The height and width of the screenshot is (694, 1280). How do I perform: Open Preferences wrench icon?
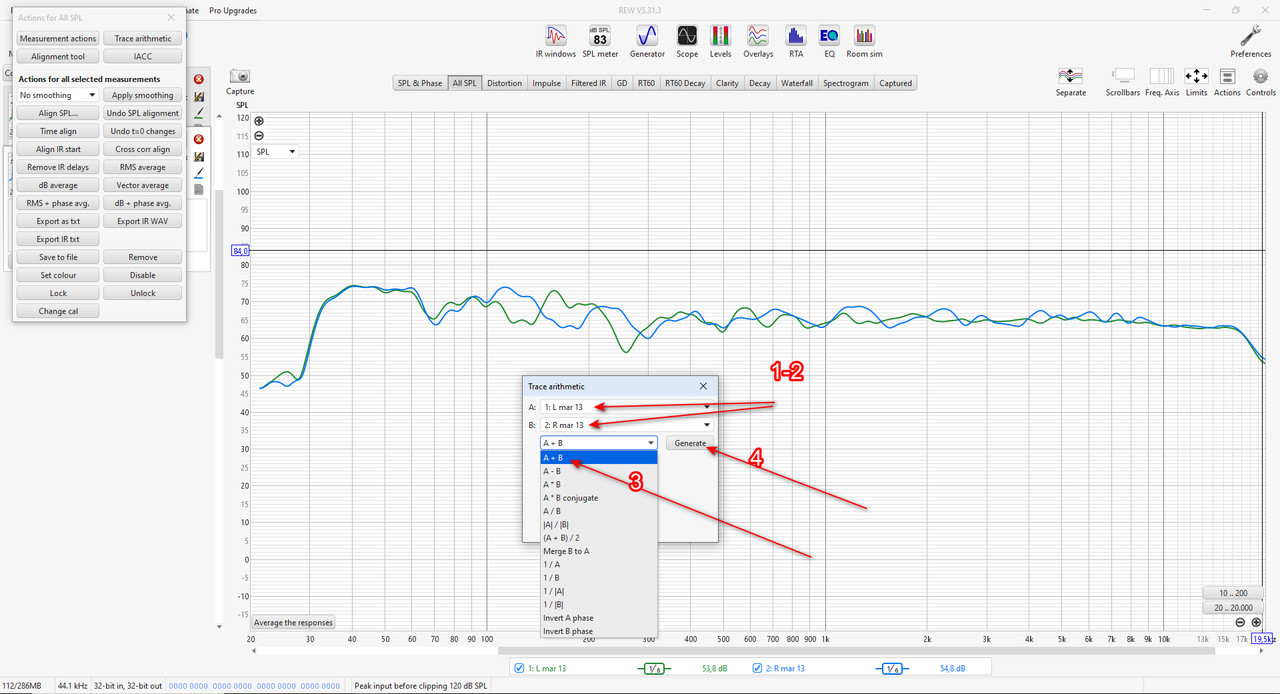(1250, 41)
